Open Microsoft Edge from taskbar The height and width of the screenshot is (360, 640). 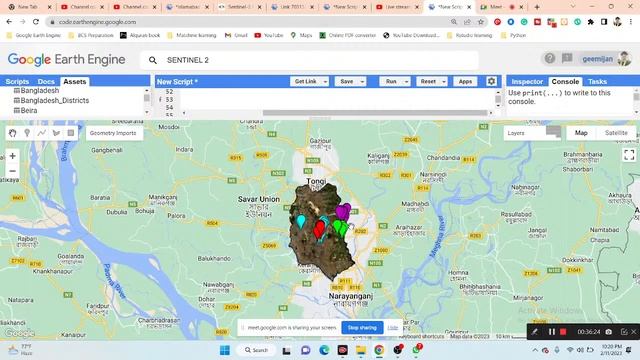point(324,350)
